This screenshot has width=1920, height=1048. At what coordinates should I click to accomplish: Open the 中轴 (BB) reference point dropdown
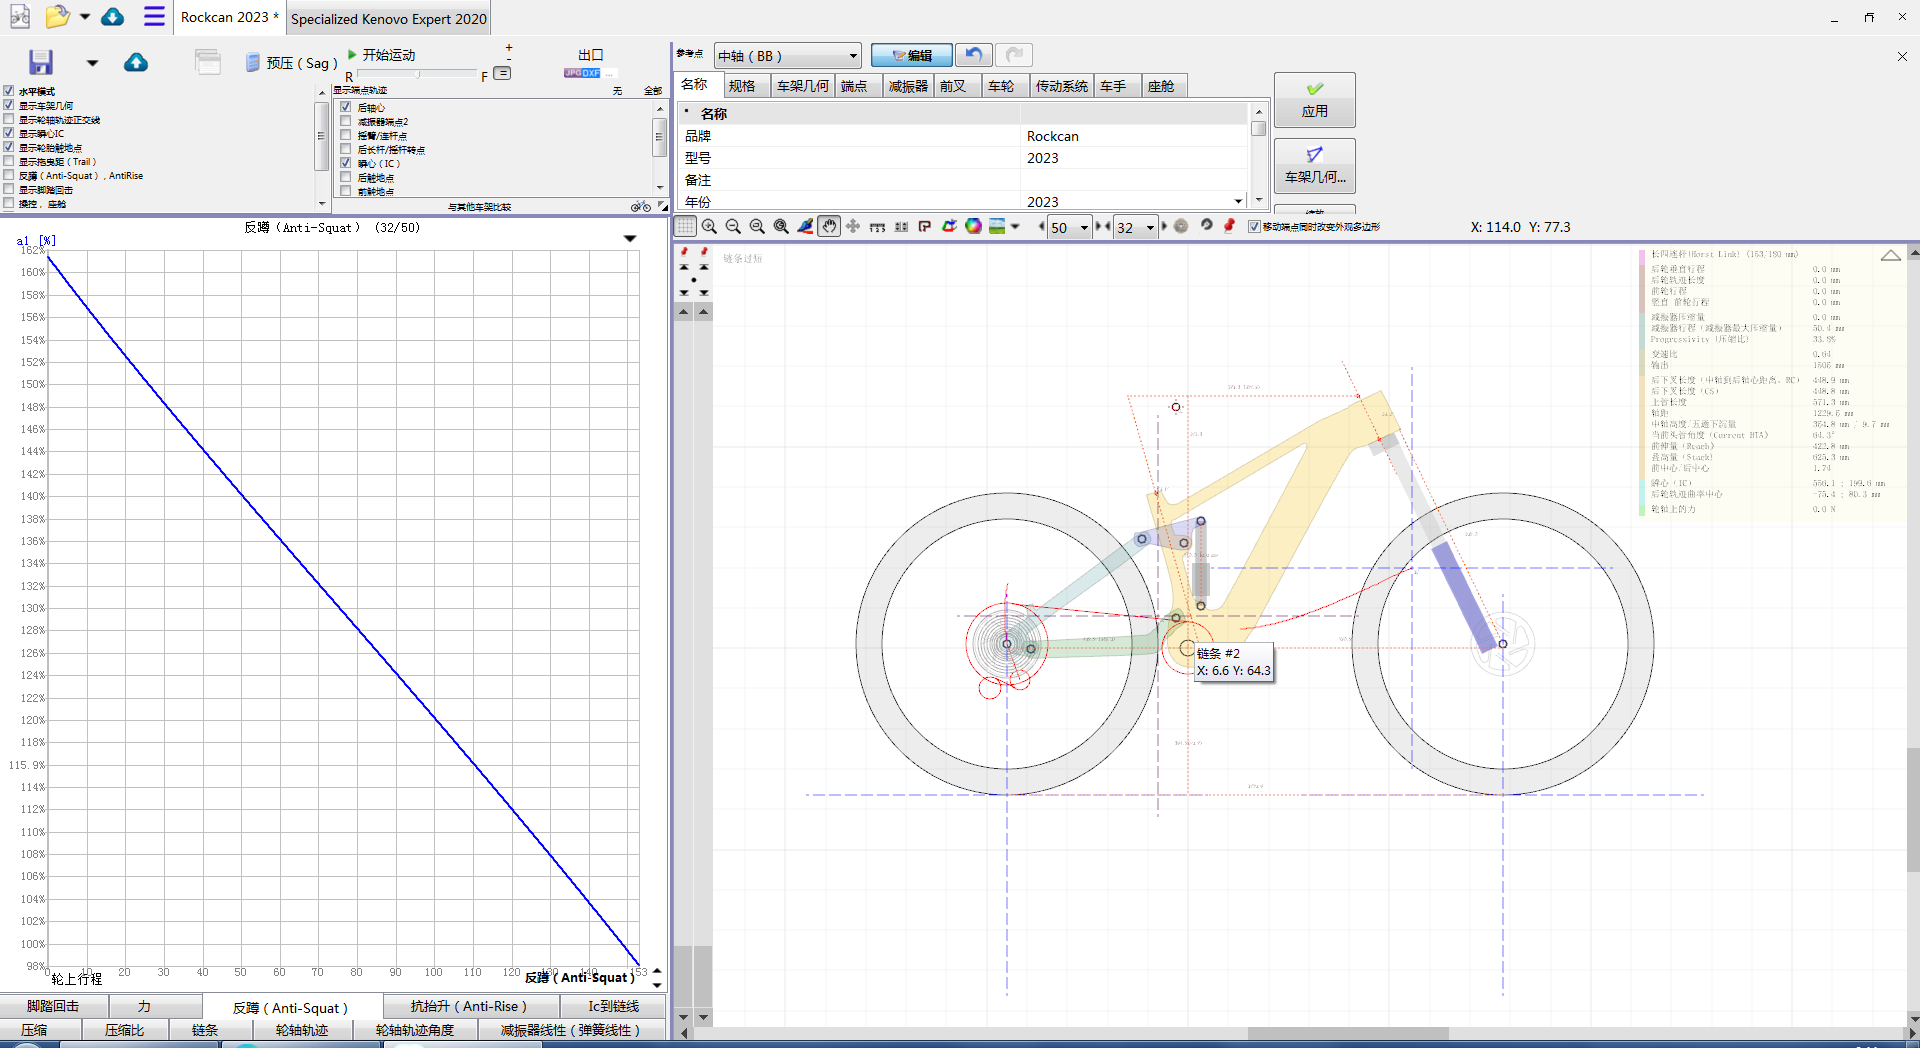[x=787, y=56]
